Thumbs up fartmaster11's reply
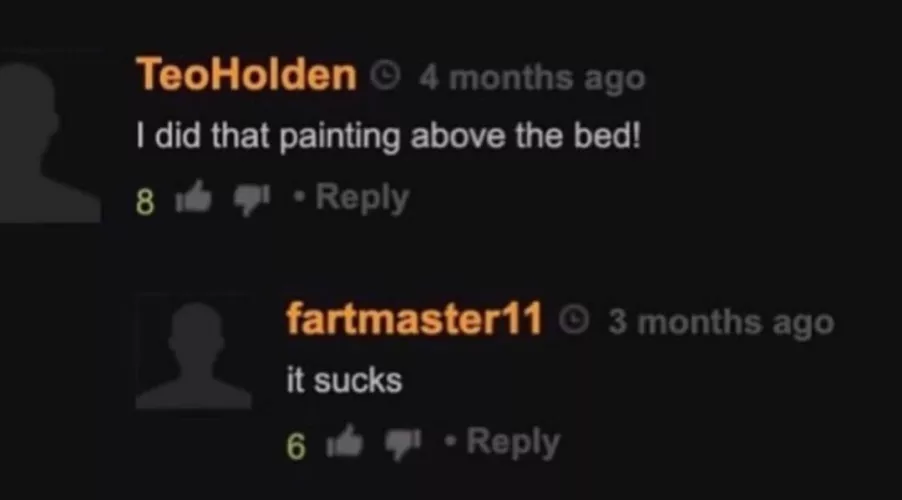902x500 pixels. click(345, 442)
